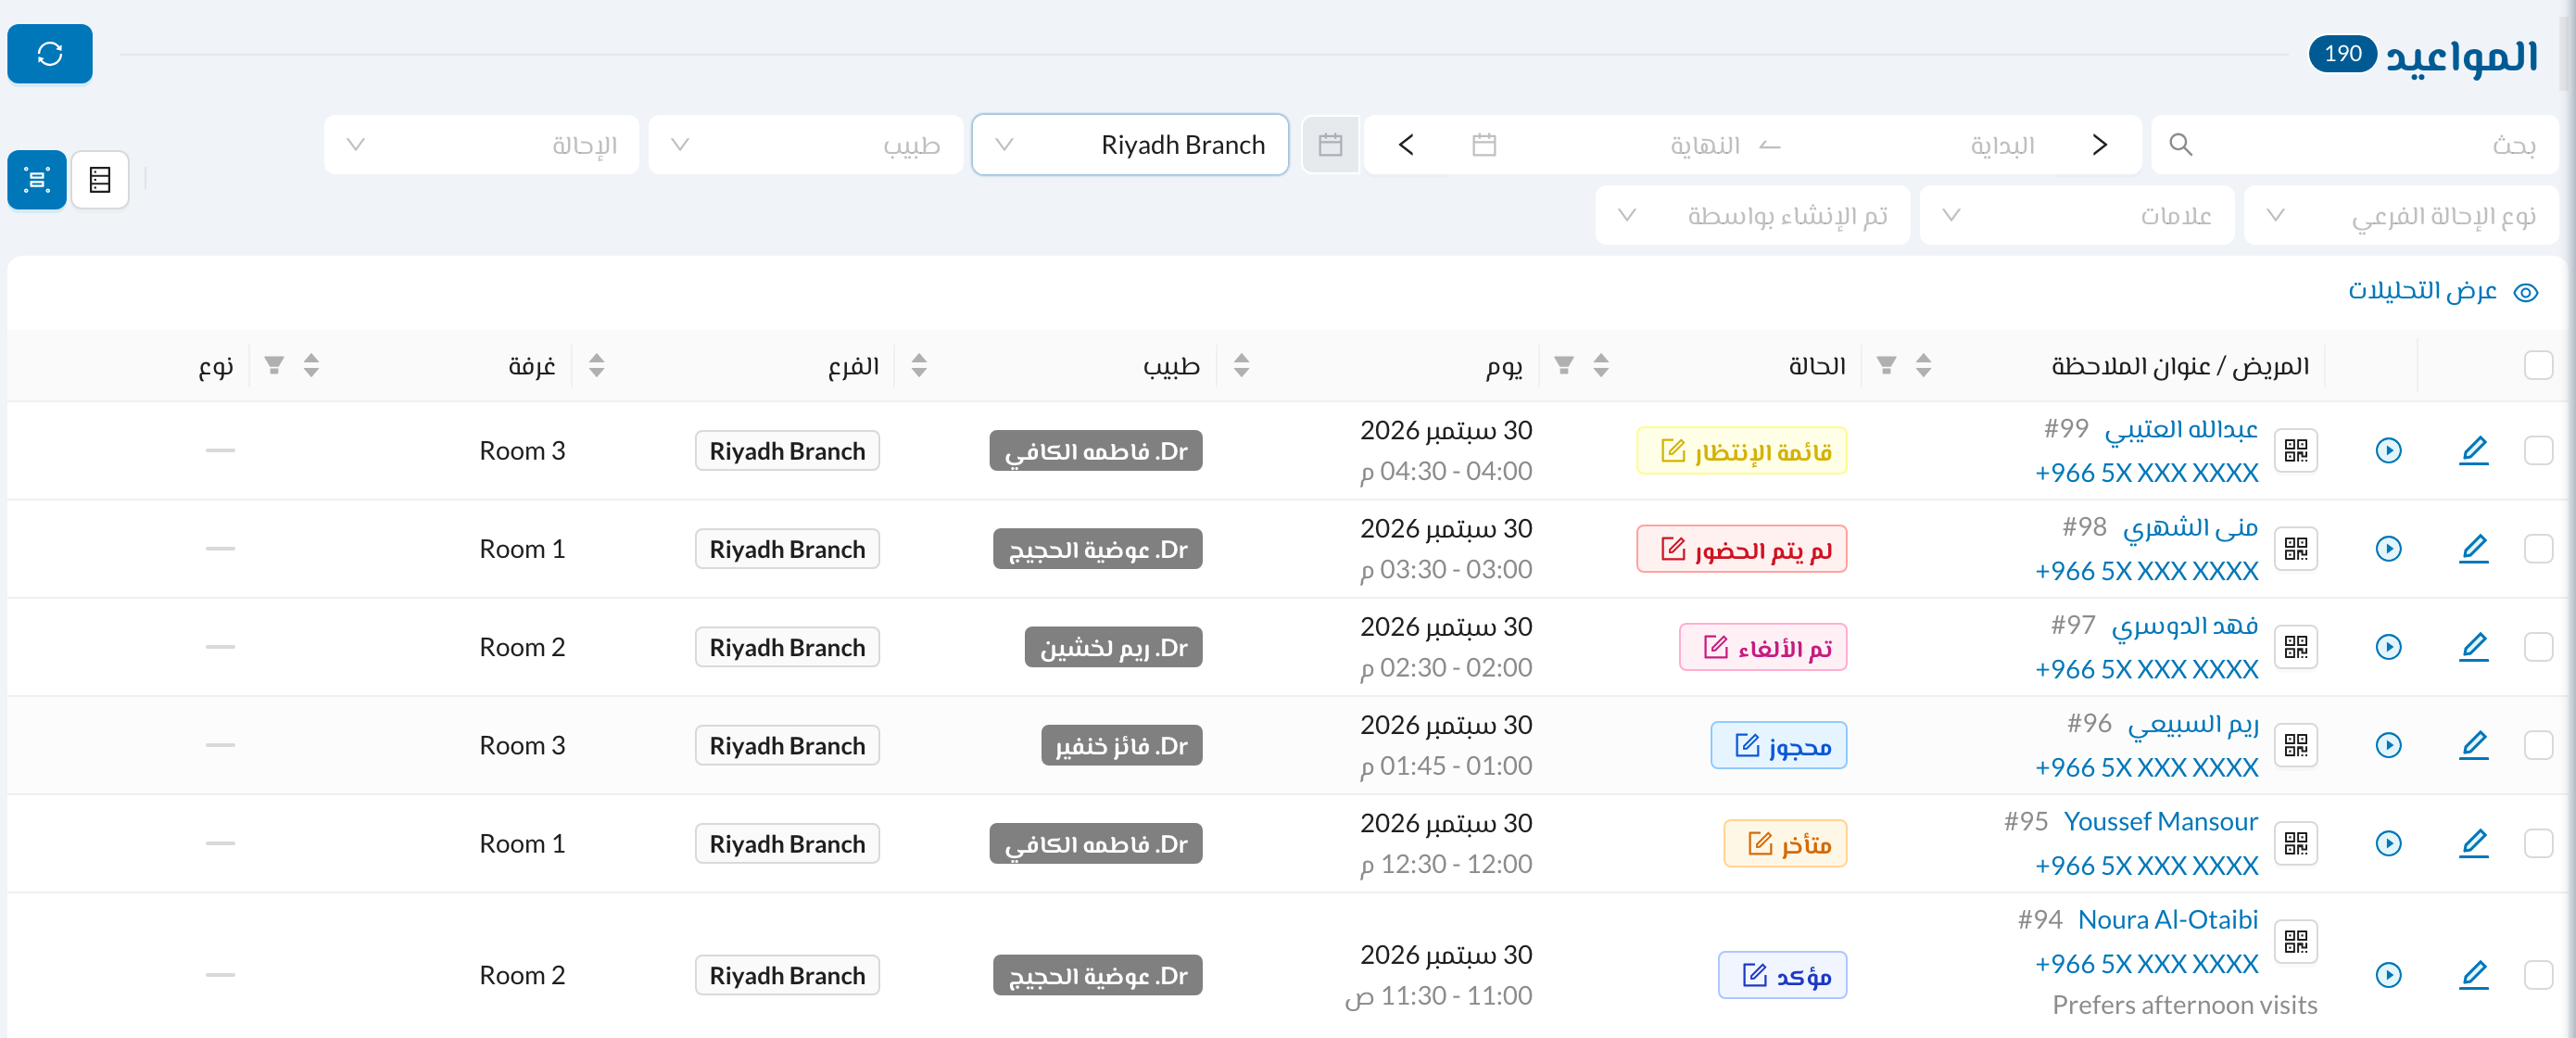
Task: Change the مؤكد confirmed status badge
Action: coord(1782,975)
